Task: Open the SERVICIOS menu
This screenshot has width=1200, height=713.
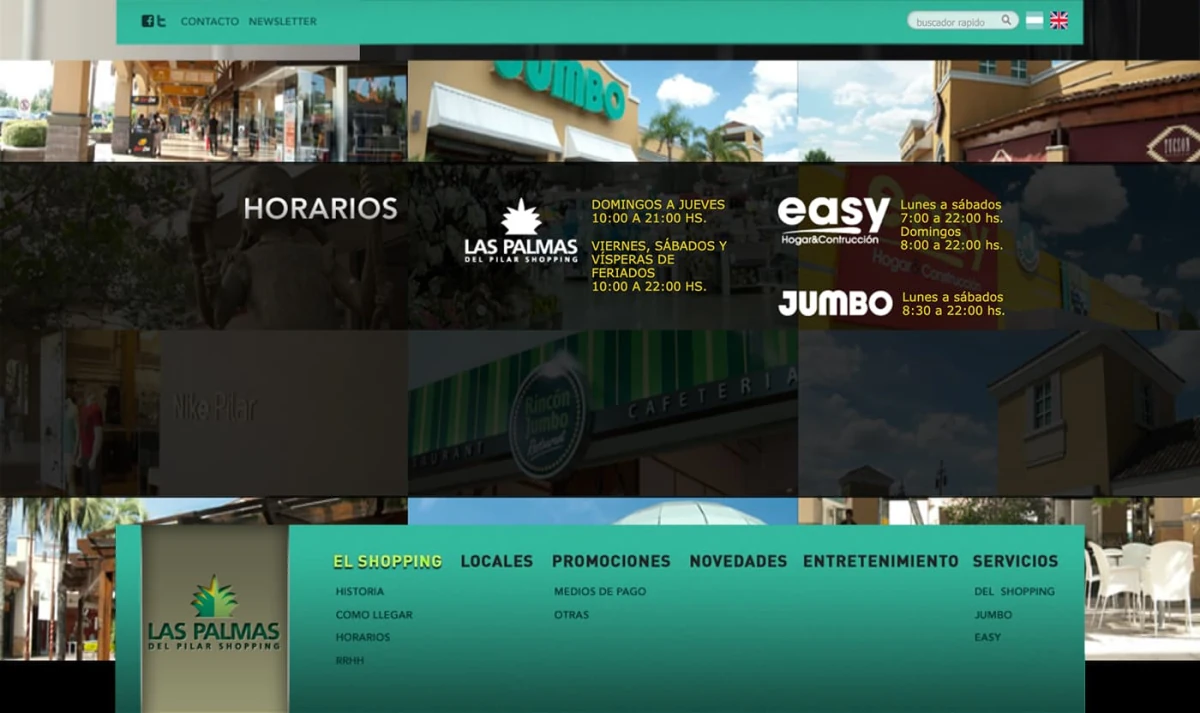Action: [1015, 561]
